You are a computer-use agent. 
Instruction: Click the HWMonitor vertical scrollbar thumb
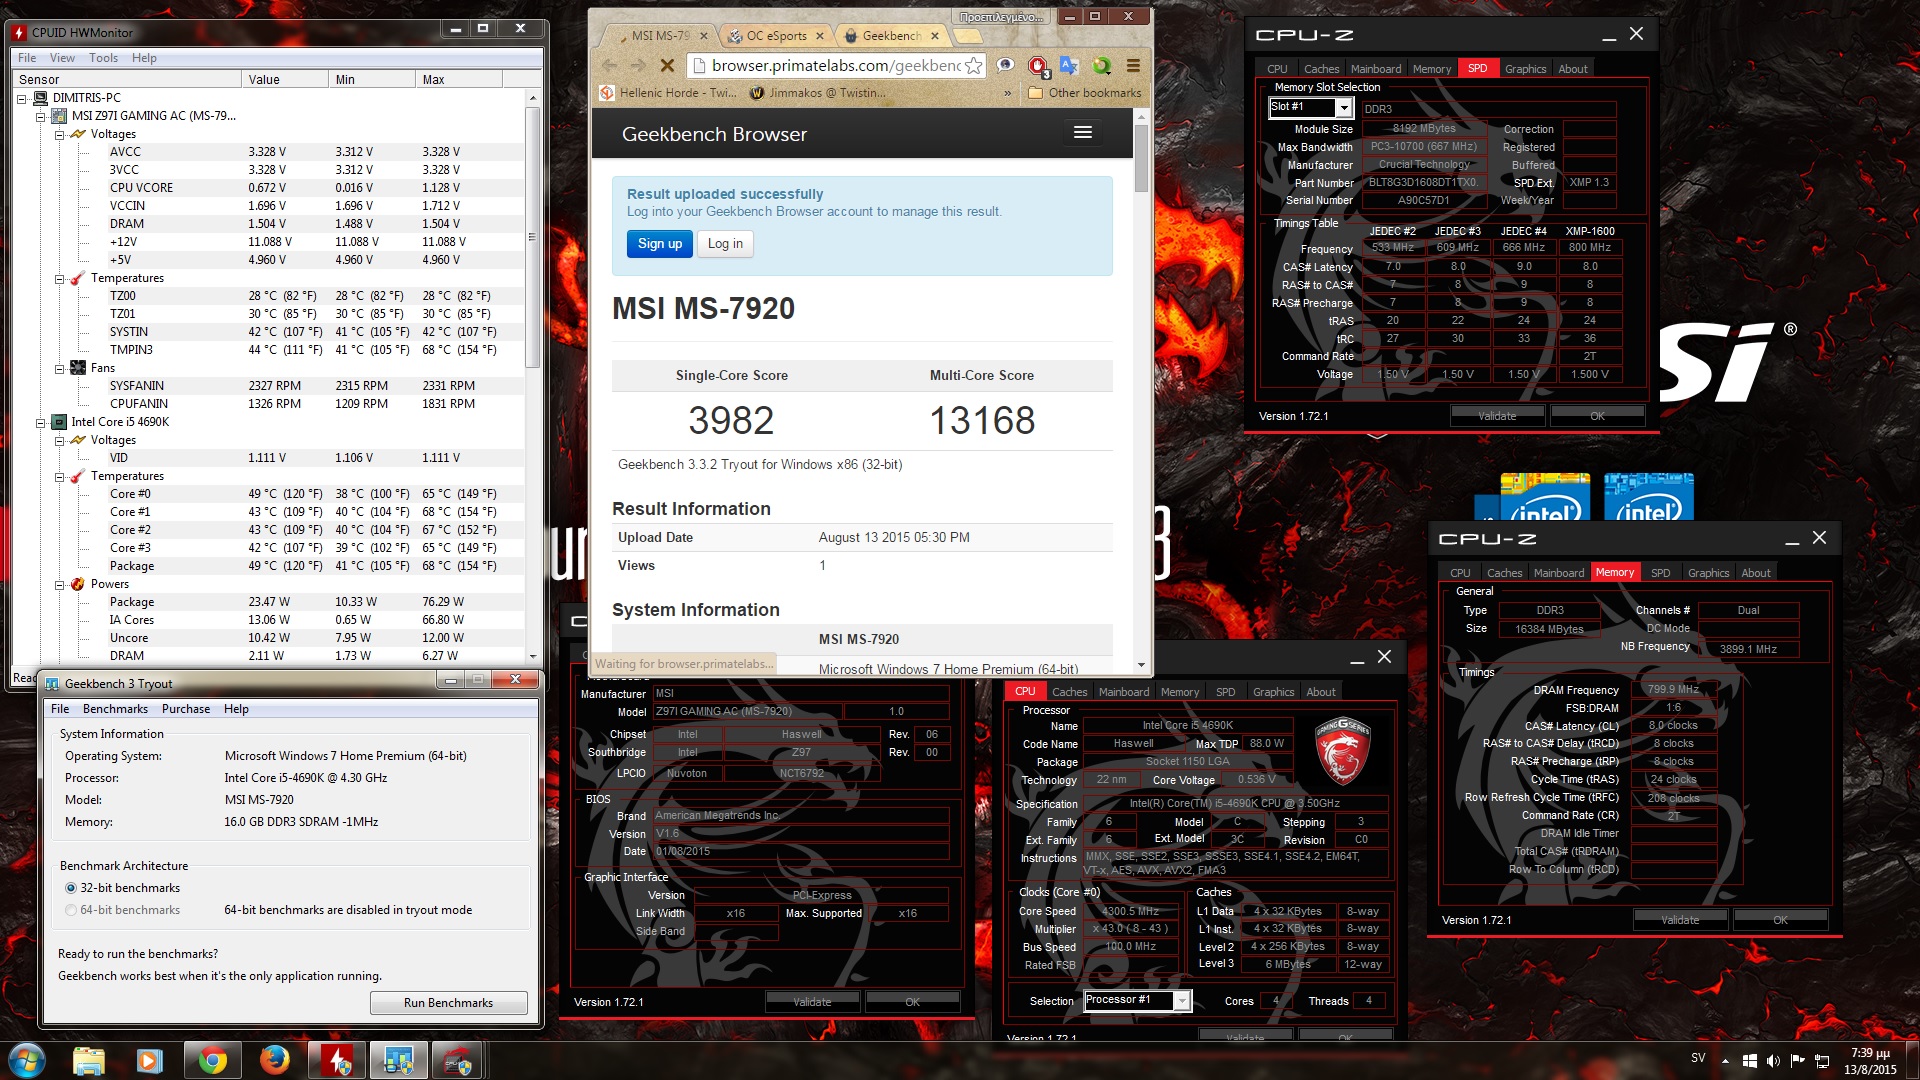point(532,237)
